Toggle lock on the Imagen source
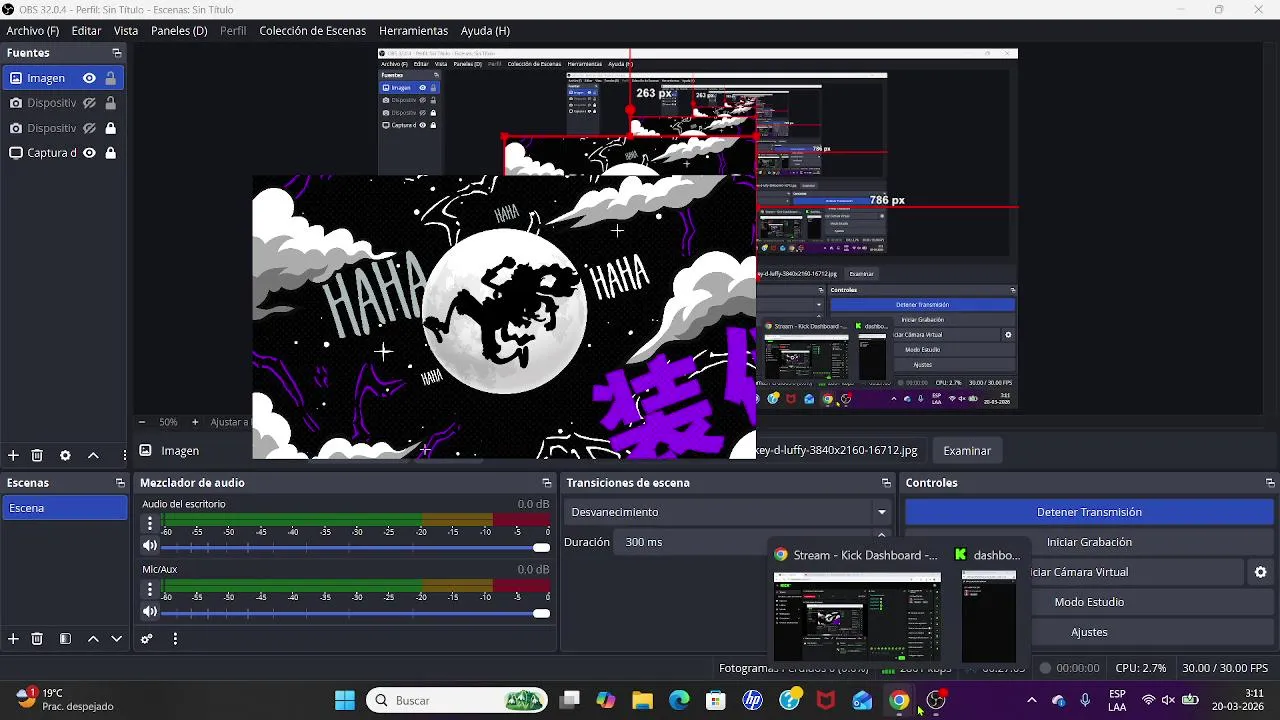Viewport: 1280px width, 720px height. tap(110, 78)
